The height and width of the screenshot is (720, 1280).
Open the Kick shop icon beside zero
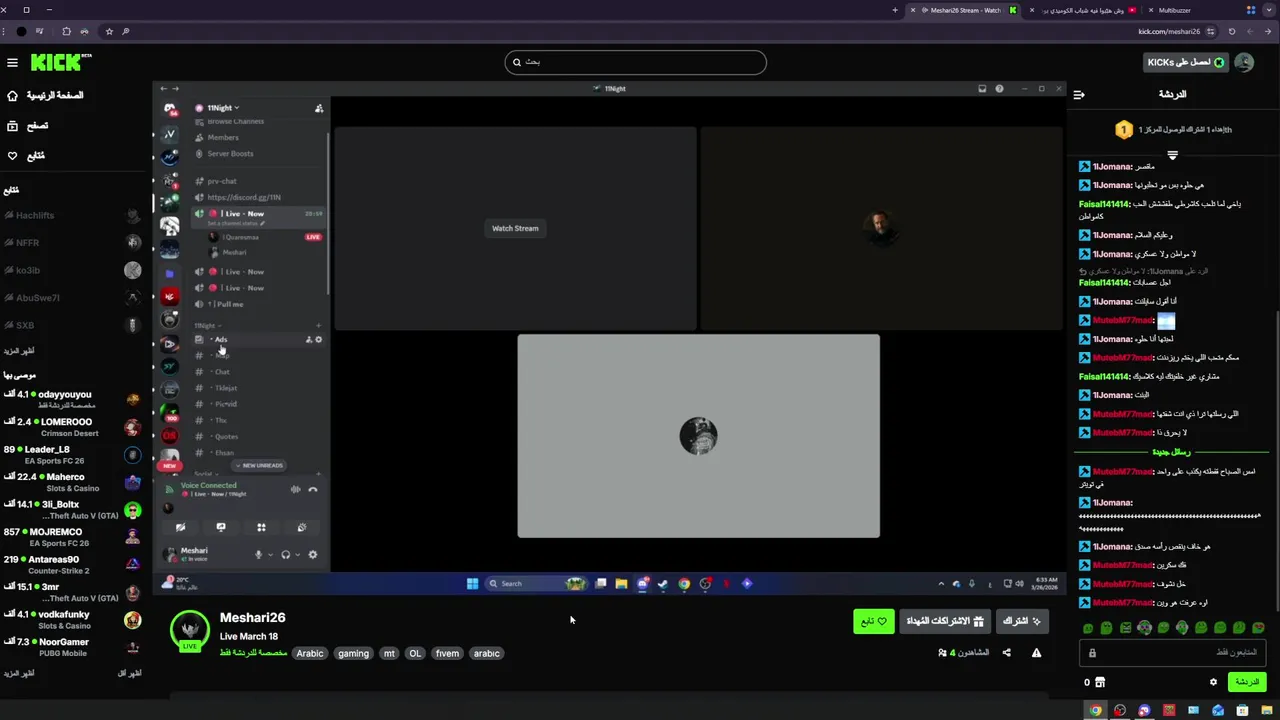click(x=1100, y=682)
